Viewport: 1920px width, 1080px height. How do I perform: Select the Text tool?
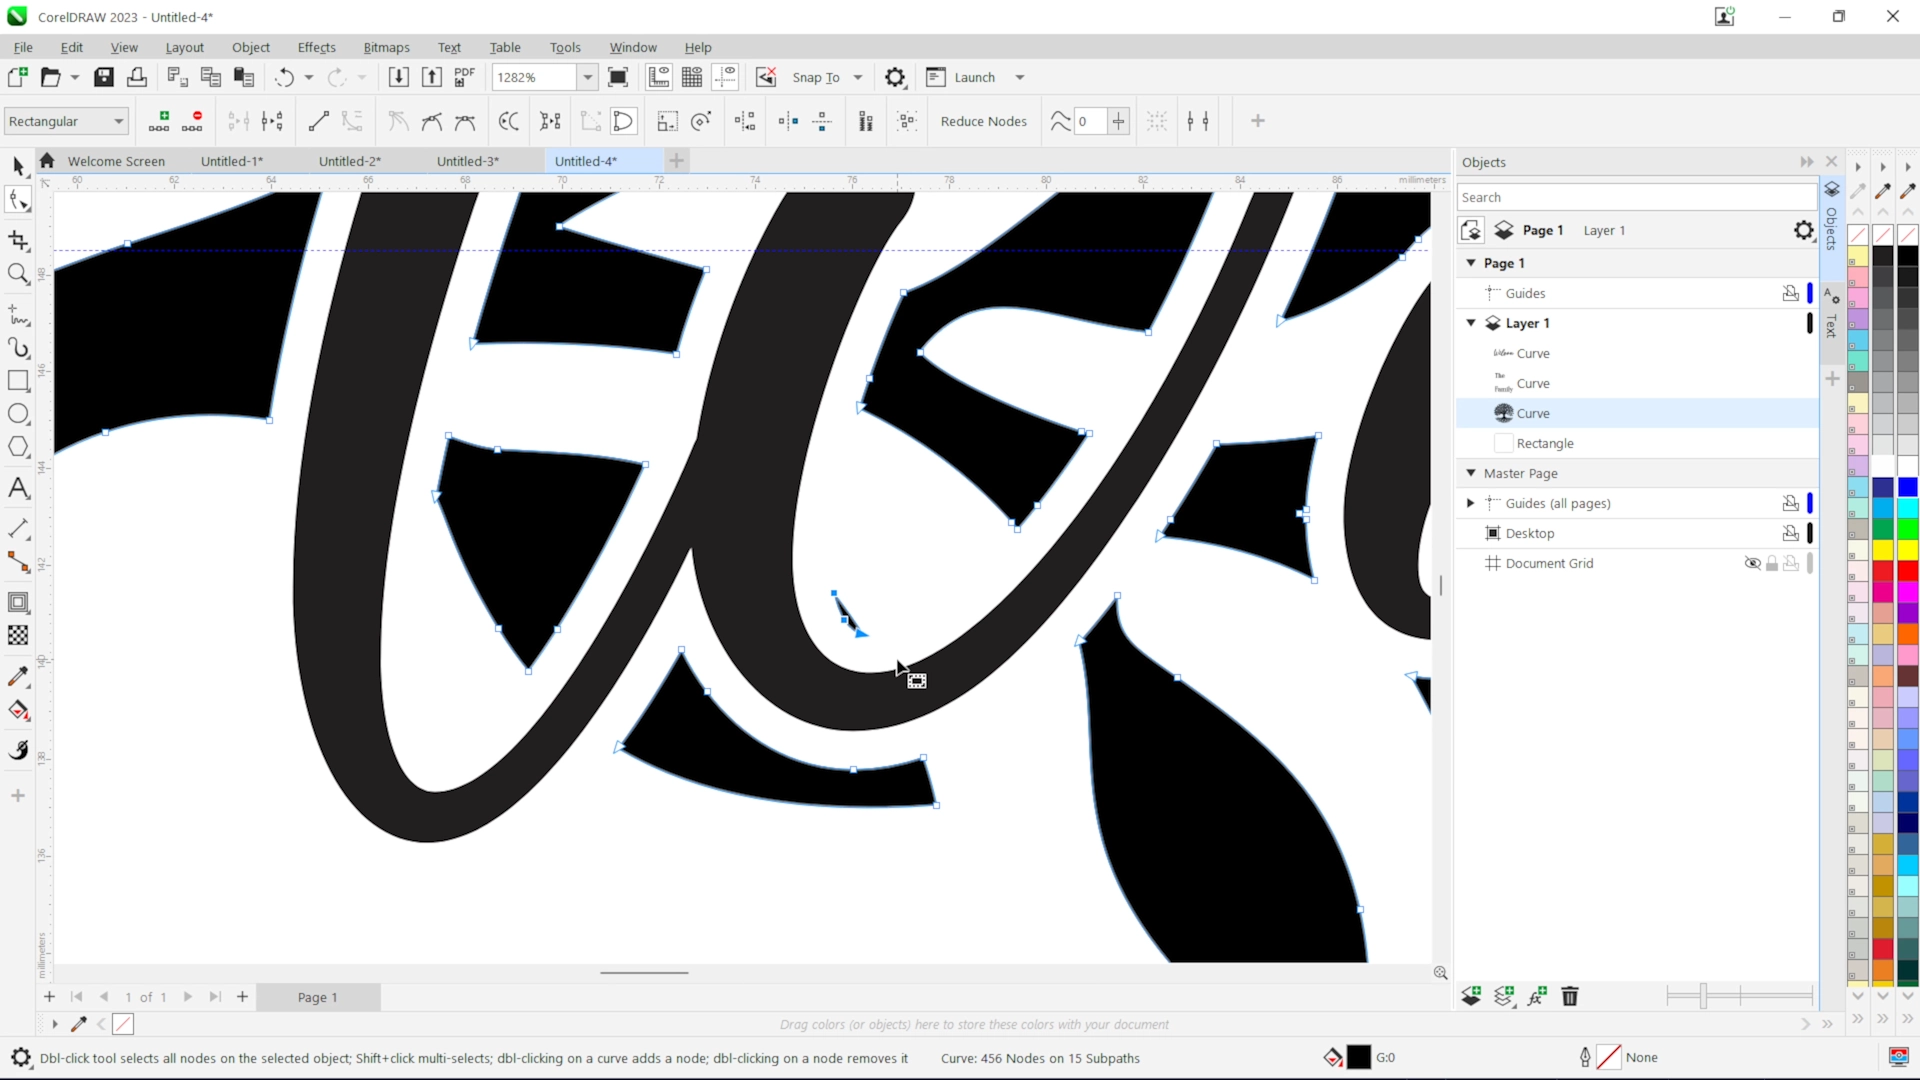pyautogui.click(x=18, y=488)
